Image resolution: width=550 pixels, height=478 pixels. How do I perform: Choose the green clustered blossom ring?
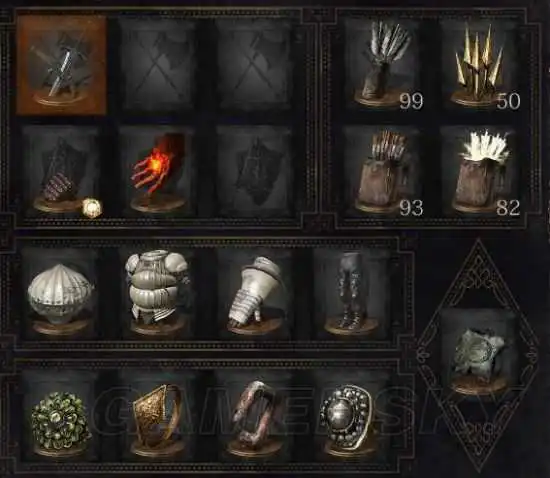(60, 416)
